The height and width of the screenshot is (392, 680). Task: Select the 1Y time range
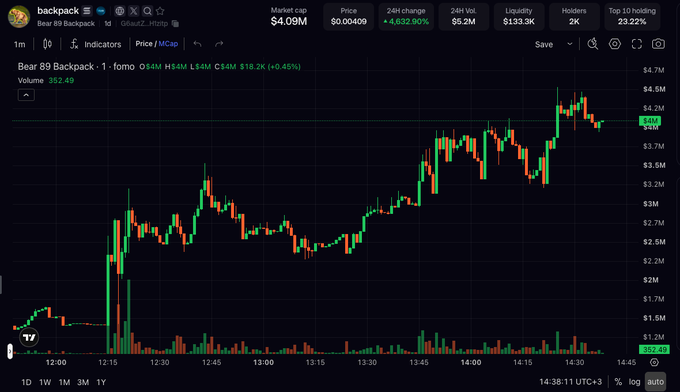[x=101, y=382]
